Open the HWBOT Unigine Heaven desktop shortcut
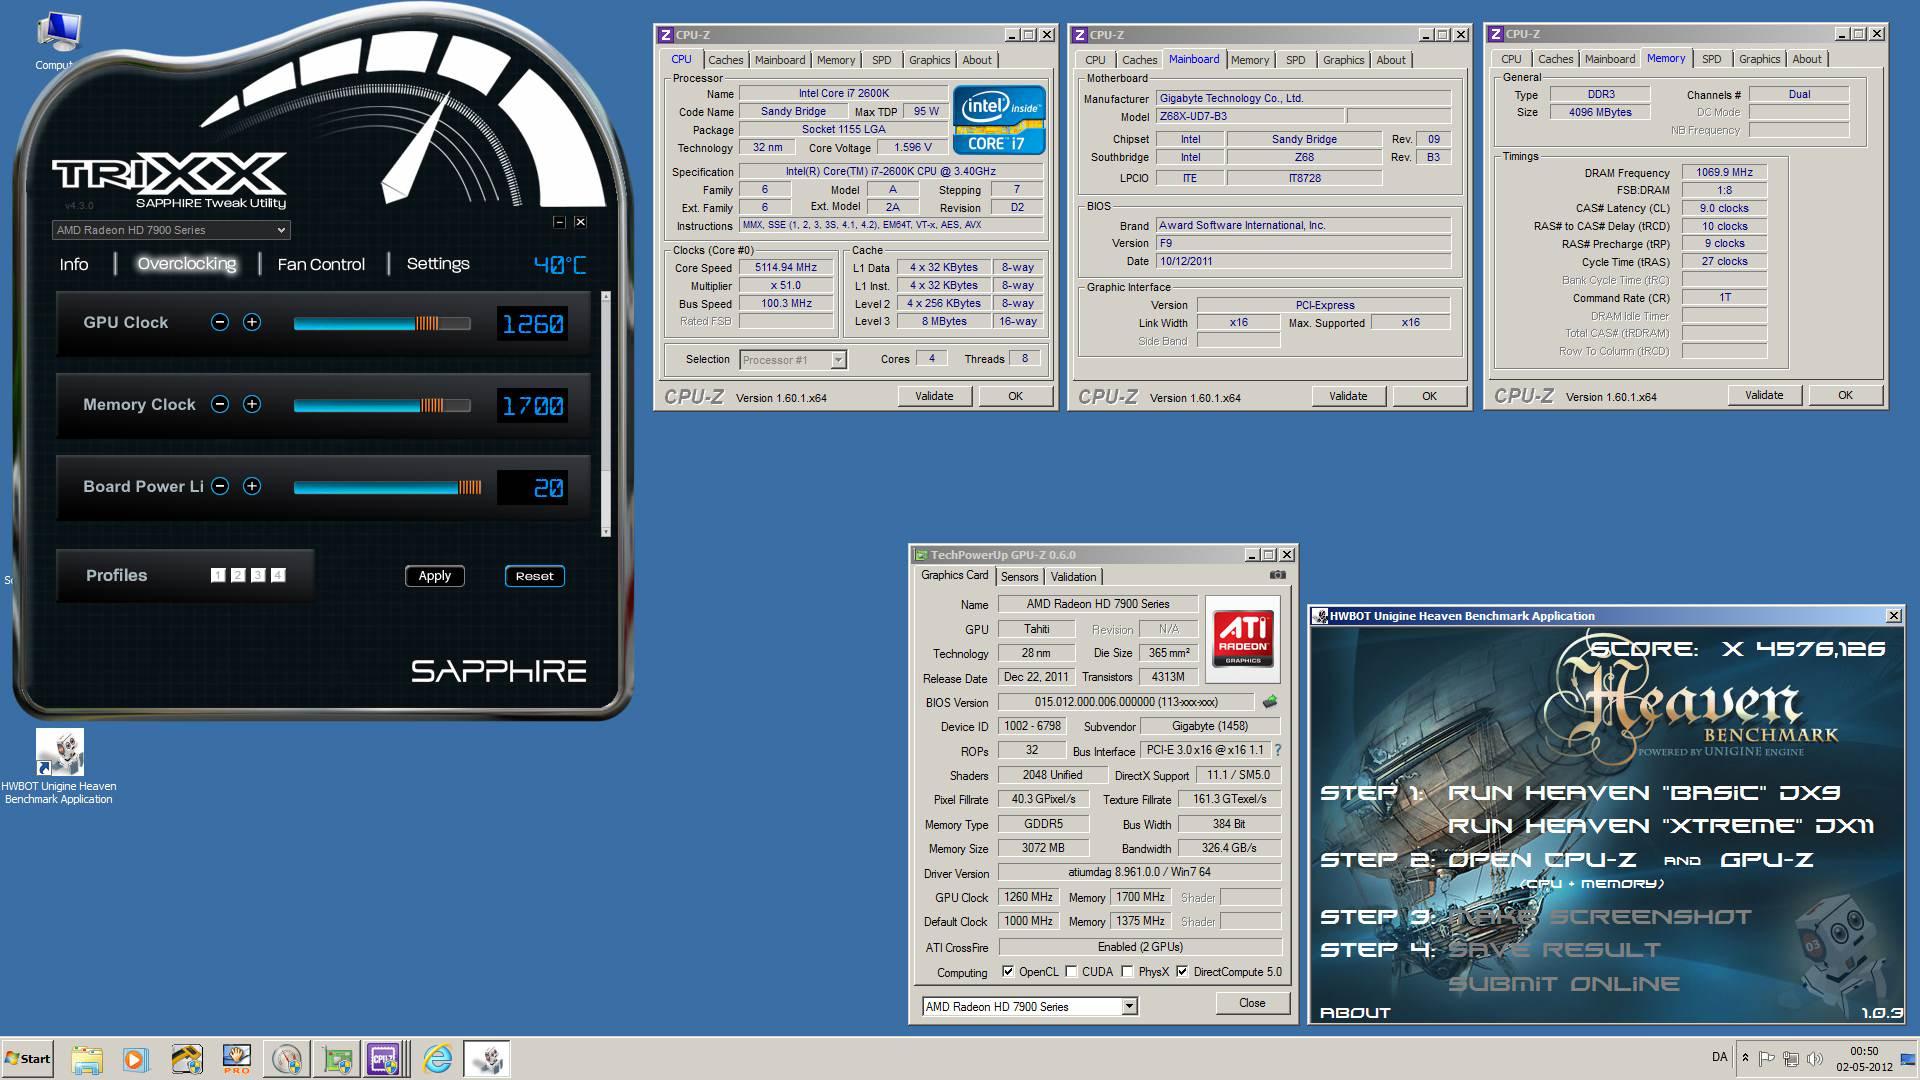 point(59,766)
